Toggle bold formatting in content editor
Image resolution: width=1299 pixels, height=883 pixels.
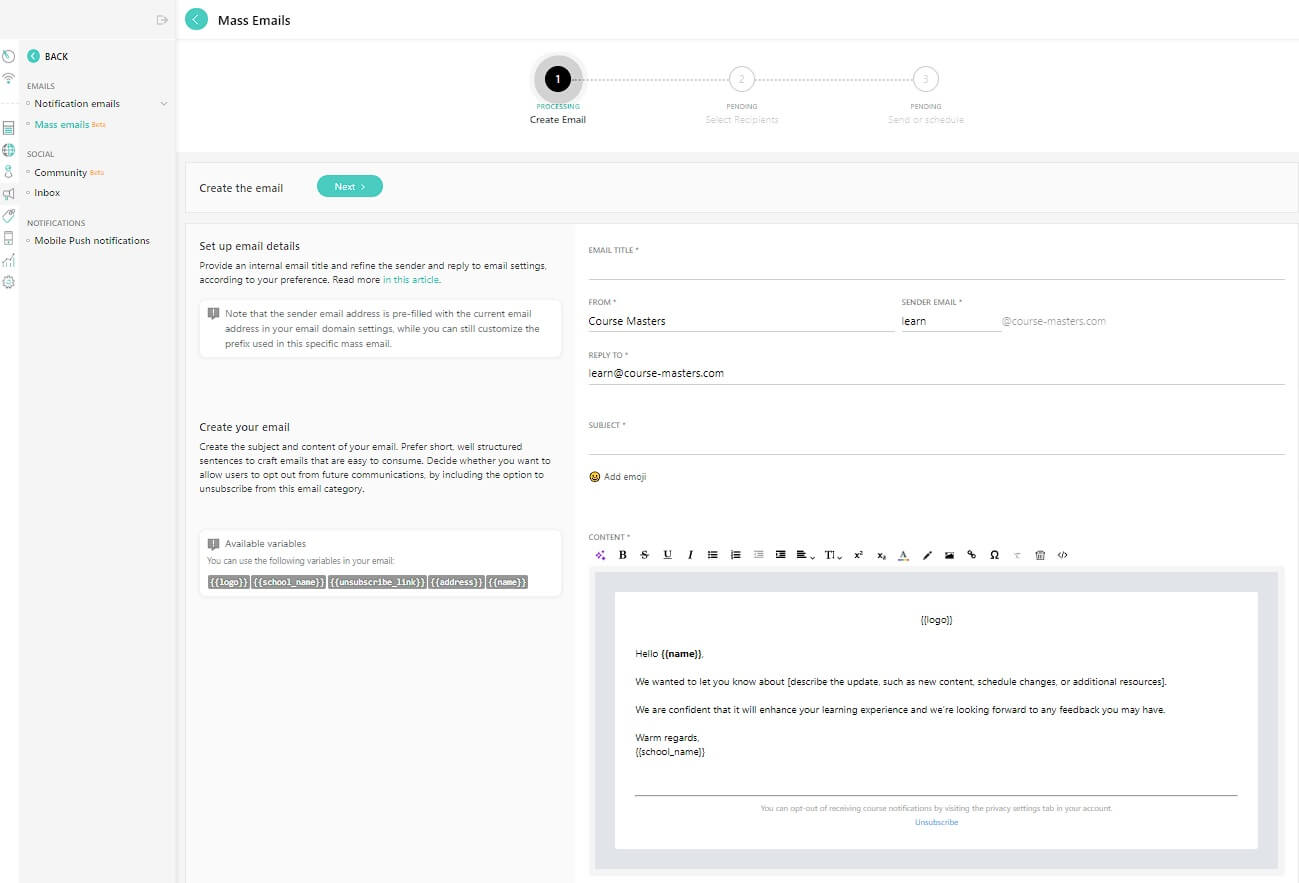click(x=622, y=555)
